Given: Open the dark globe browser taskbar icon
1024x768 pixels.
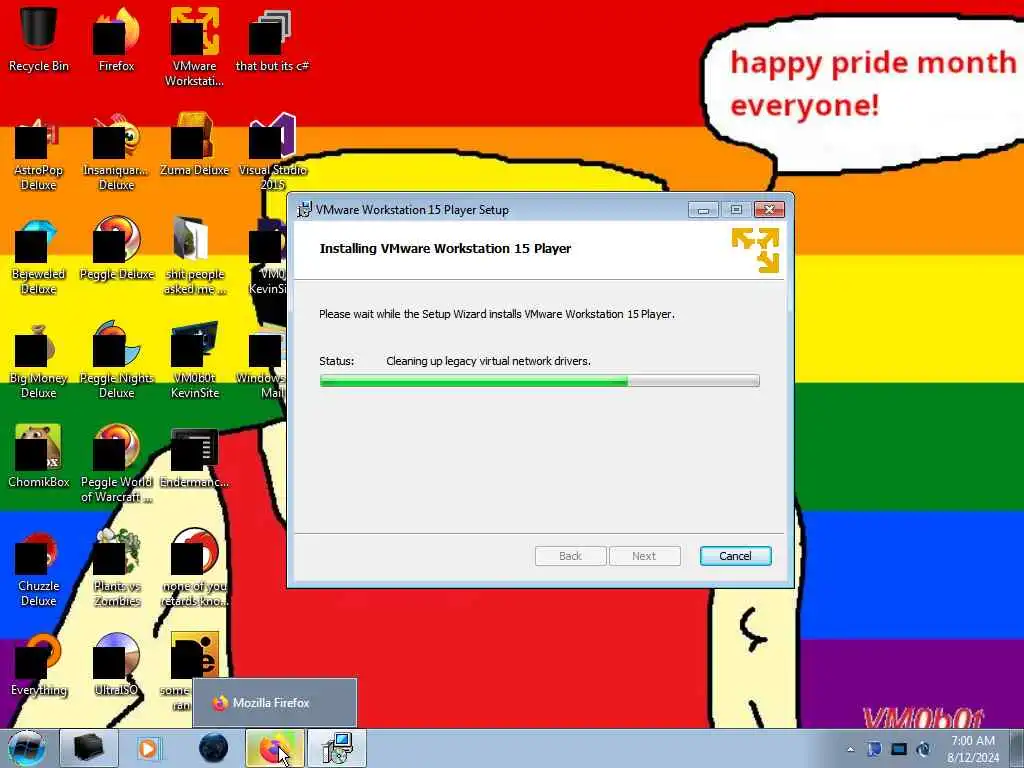Looking at the screenshot, I should [214, 748].
